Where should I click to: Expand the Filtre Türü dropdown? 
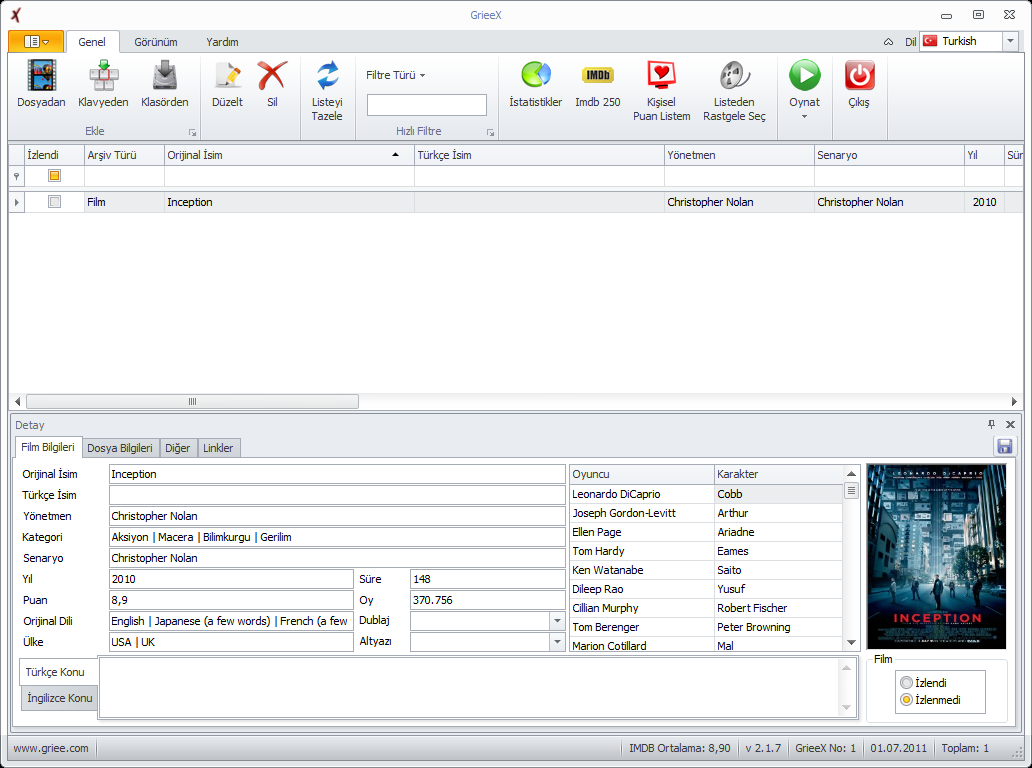[396, 75]
